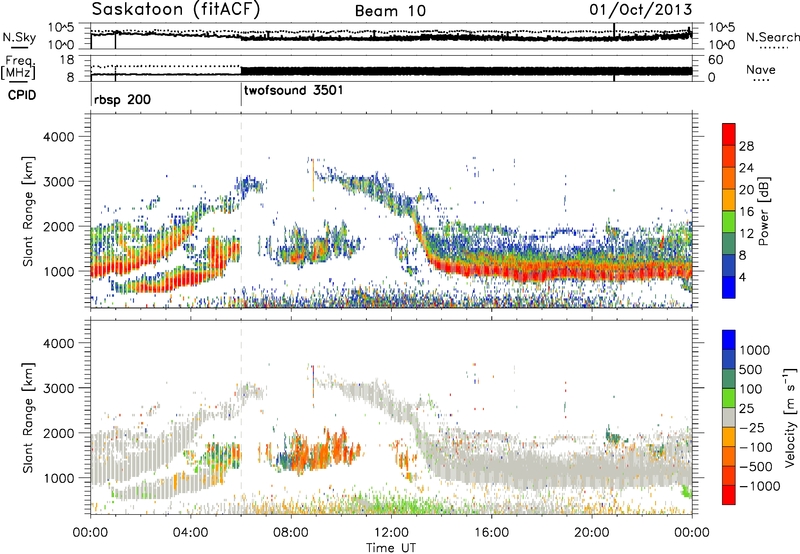
Task: Click the 'Nave' legend label
Action: (x=761, y=69)
